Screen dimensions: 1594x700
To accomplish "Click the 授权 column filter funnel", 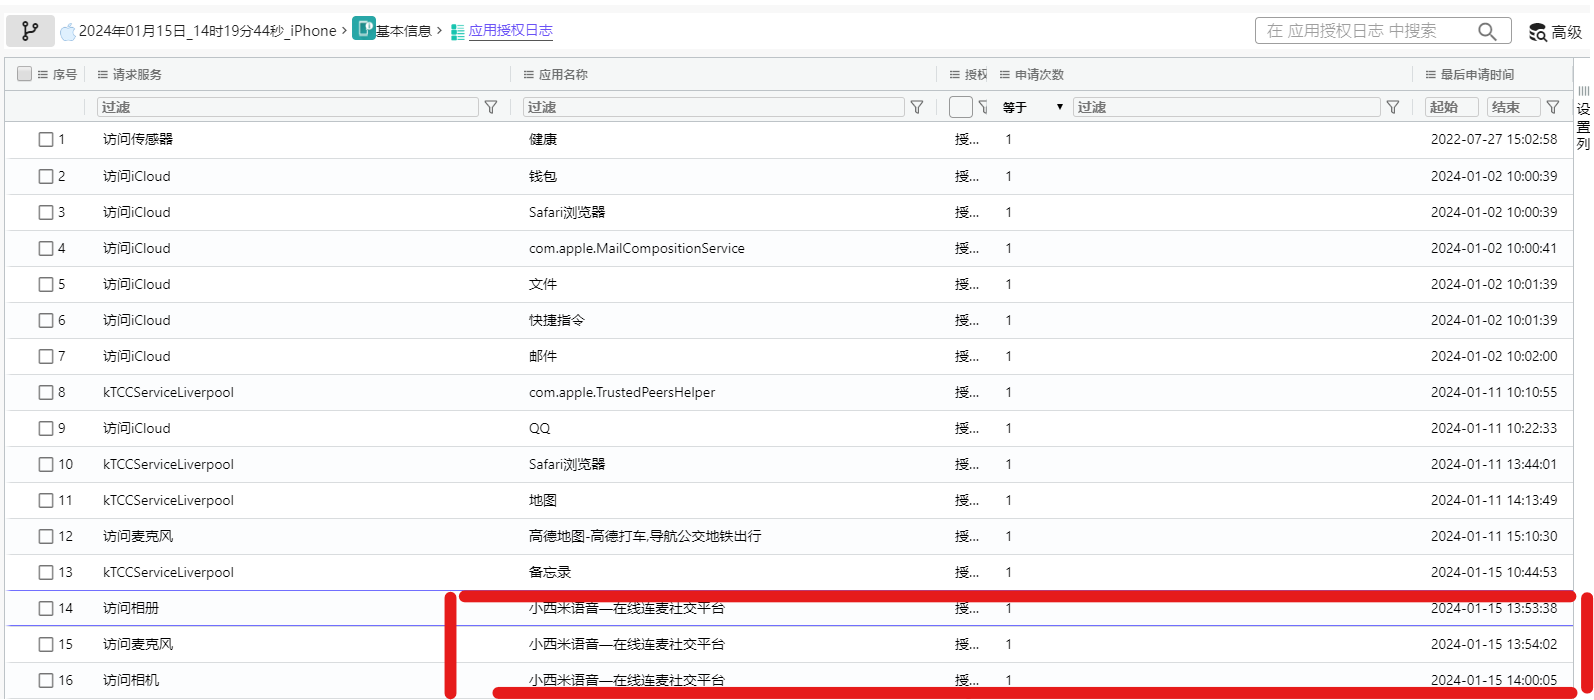I will [982, 107].
